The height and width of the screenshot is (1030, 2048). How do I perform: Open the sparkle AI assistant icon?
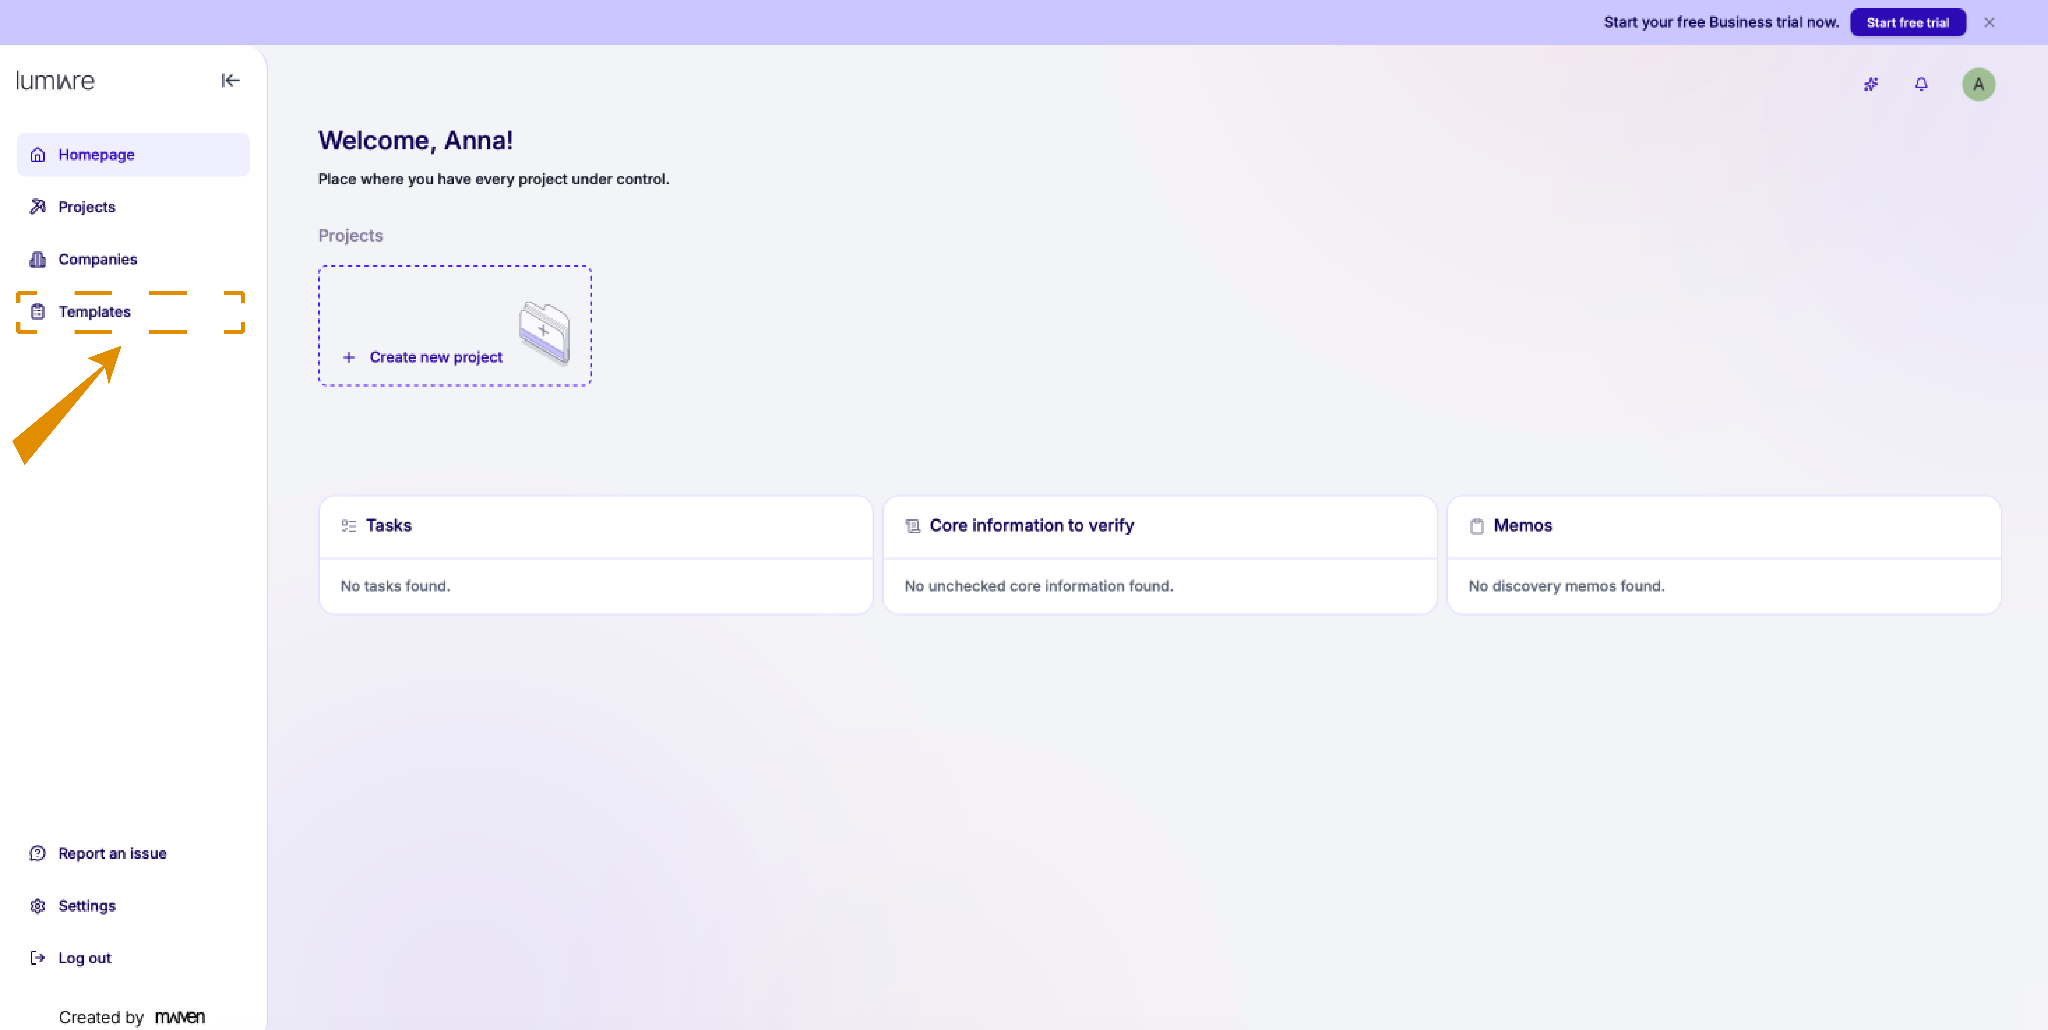coord(1871,84)
